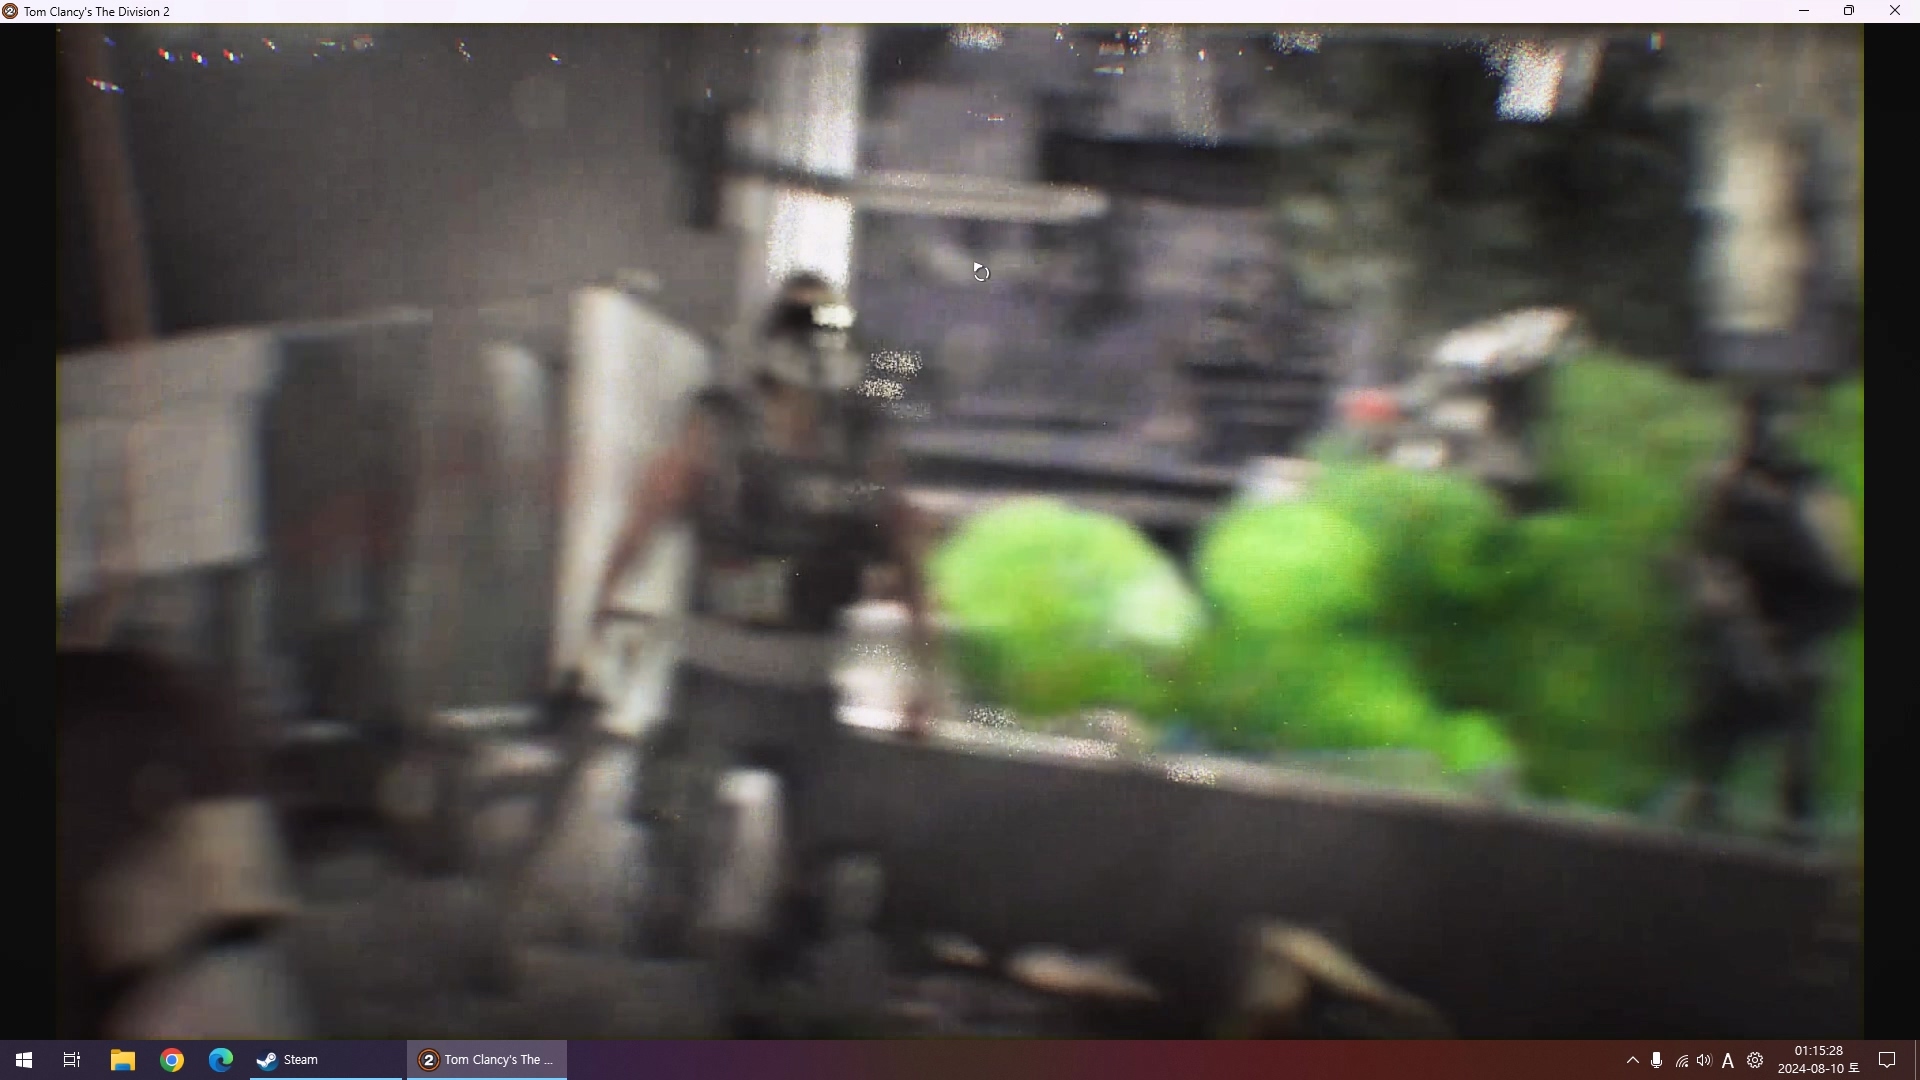Viewport: 1920px width, 1080px height.
Task: Click the microphone tray icon
Action: point(1657,1060)
